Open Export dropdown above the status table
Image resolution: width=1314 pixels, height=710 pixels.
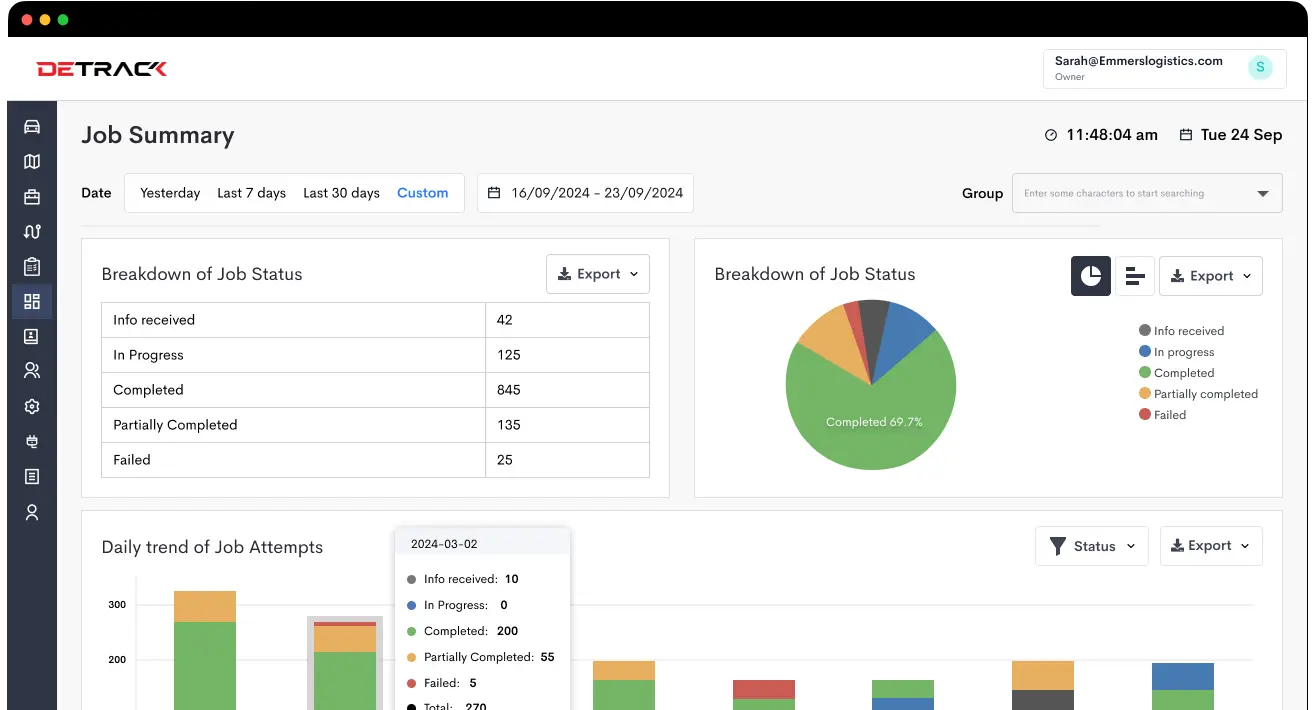tap(598, 274)
